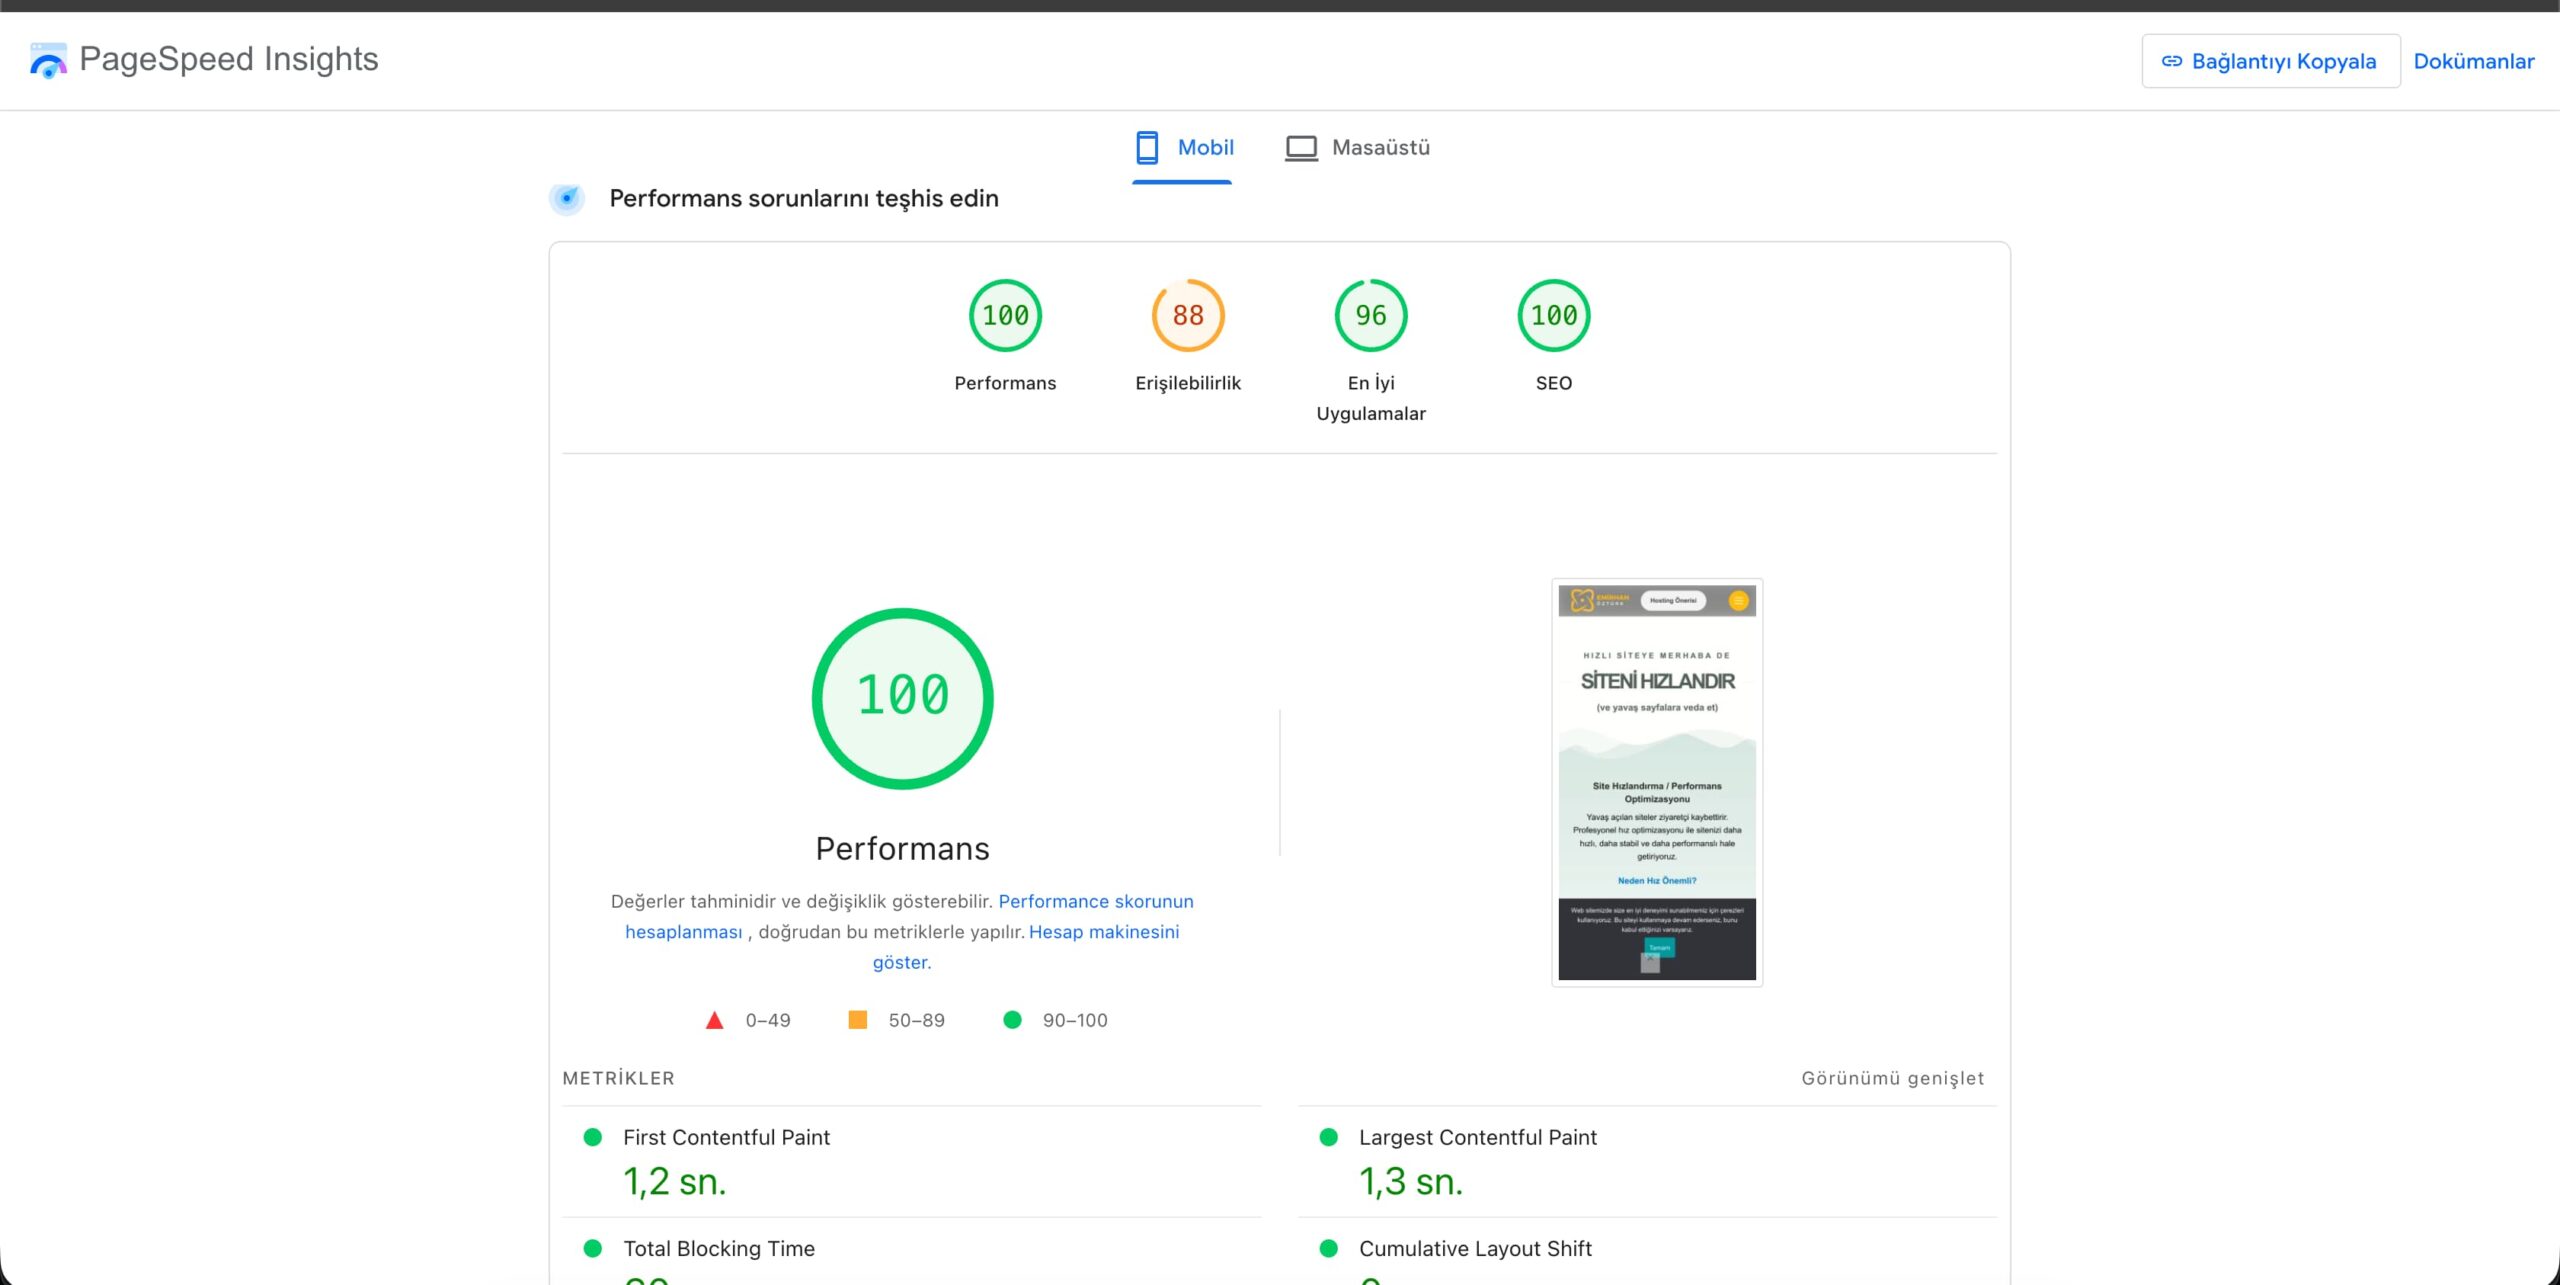Viewport: 2560px width, 1285px height.
Task: Click the link chain icon
Action: [2171, 61]
